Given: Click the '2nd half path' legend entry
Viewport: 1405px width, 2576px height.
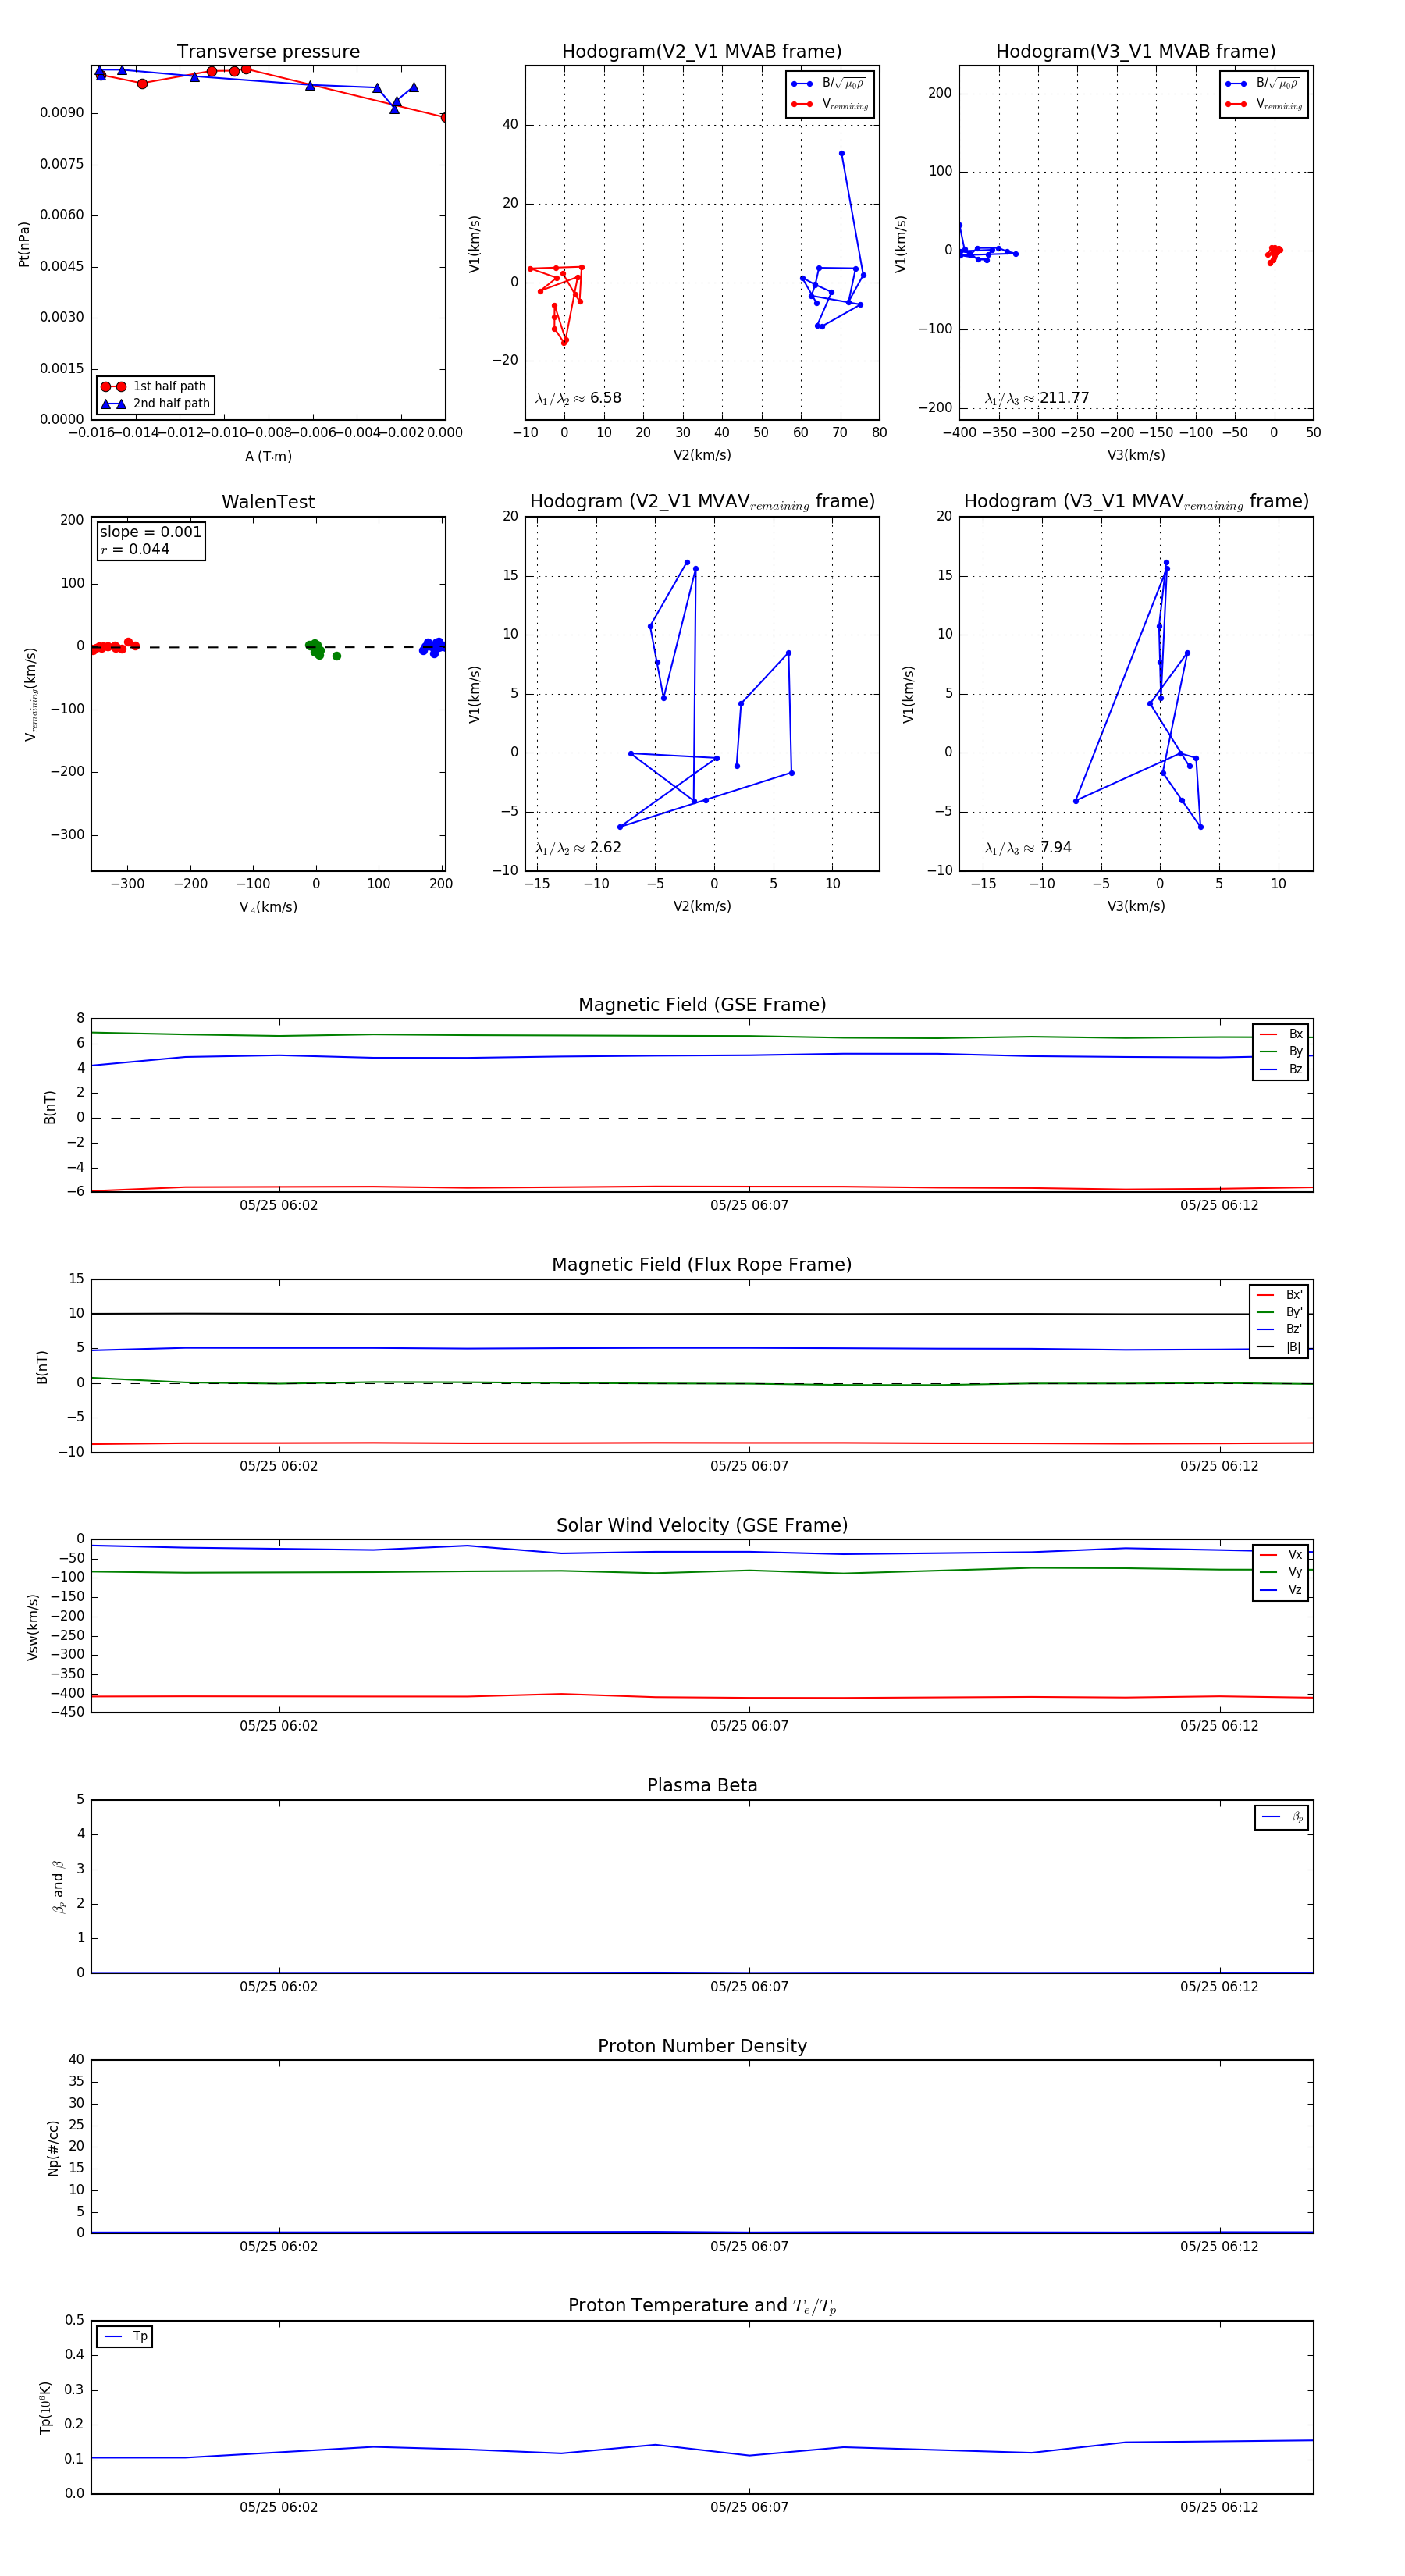Looking at the screenshot, I should click(x=155, y=404).
